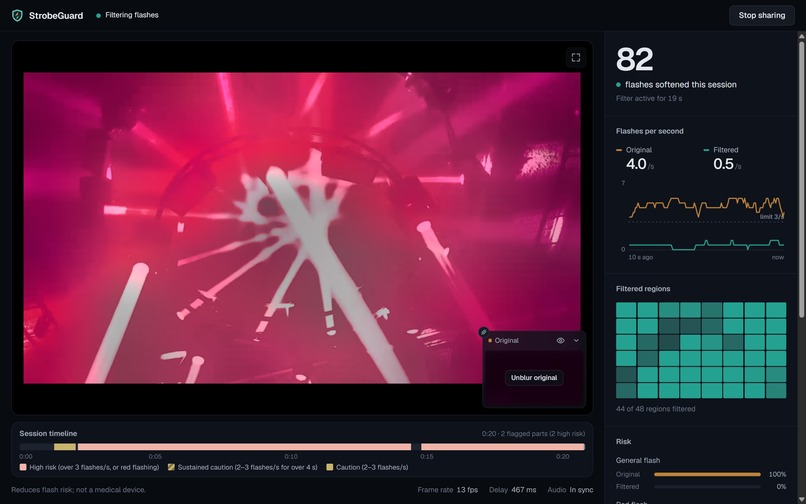The height and width of the screenshot is (504, 806).
Task: Click the Unblur original button
Action: pos(534,377)
